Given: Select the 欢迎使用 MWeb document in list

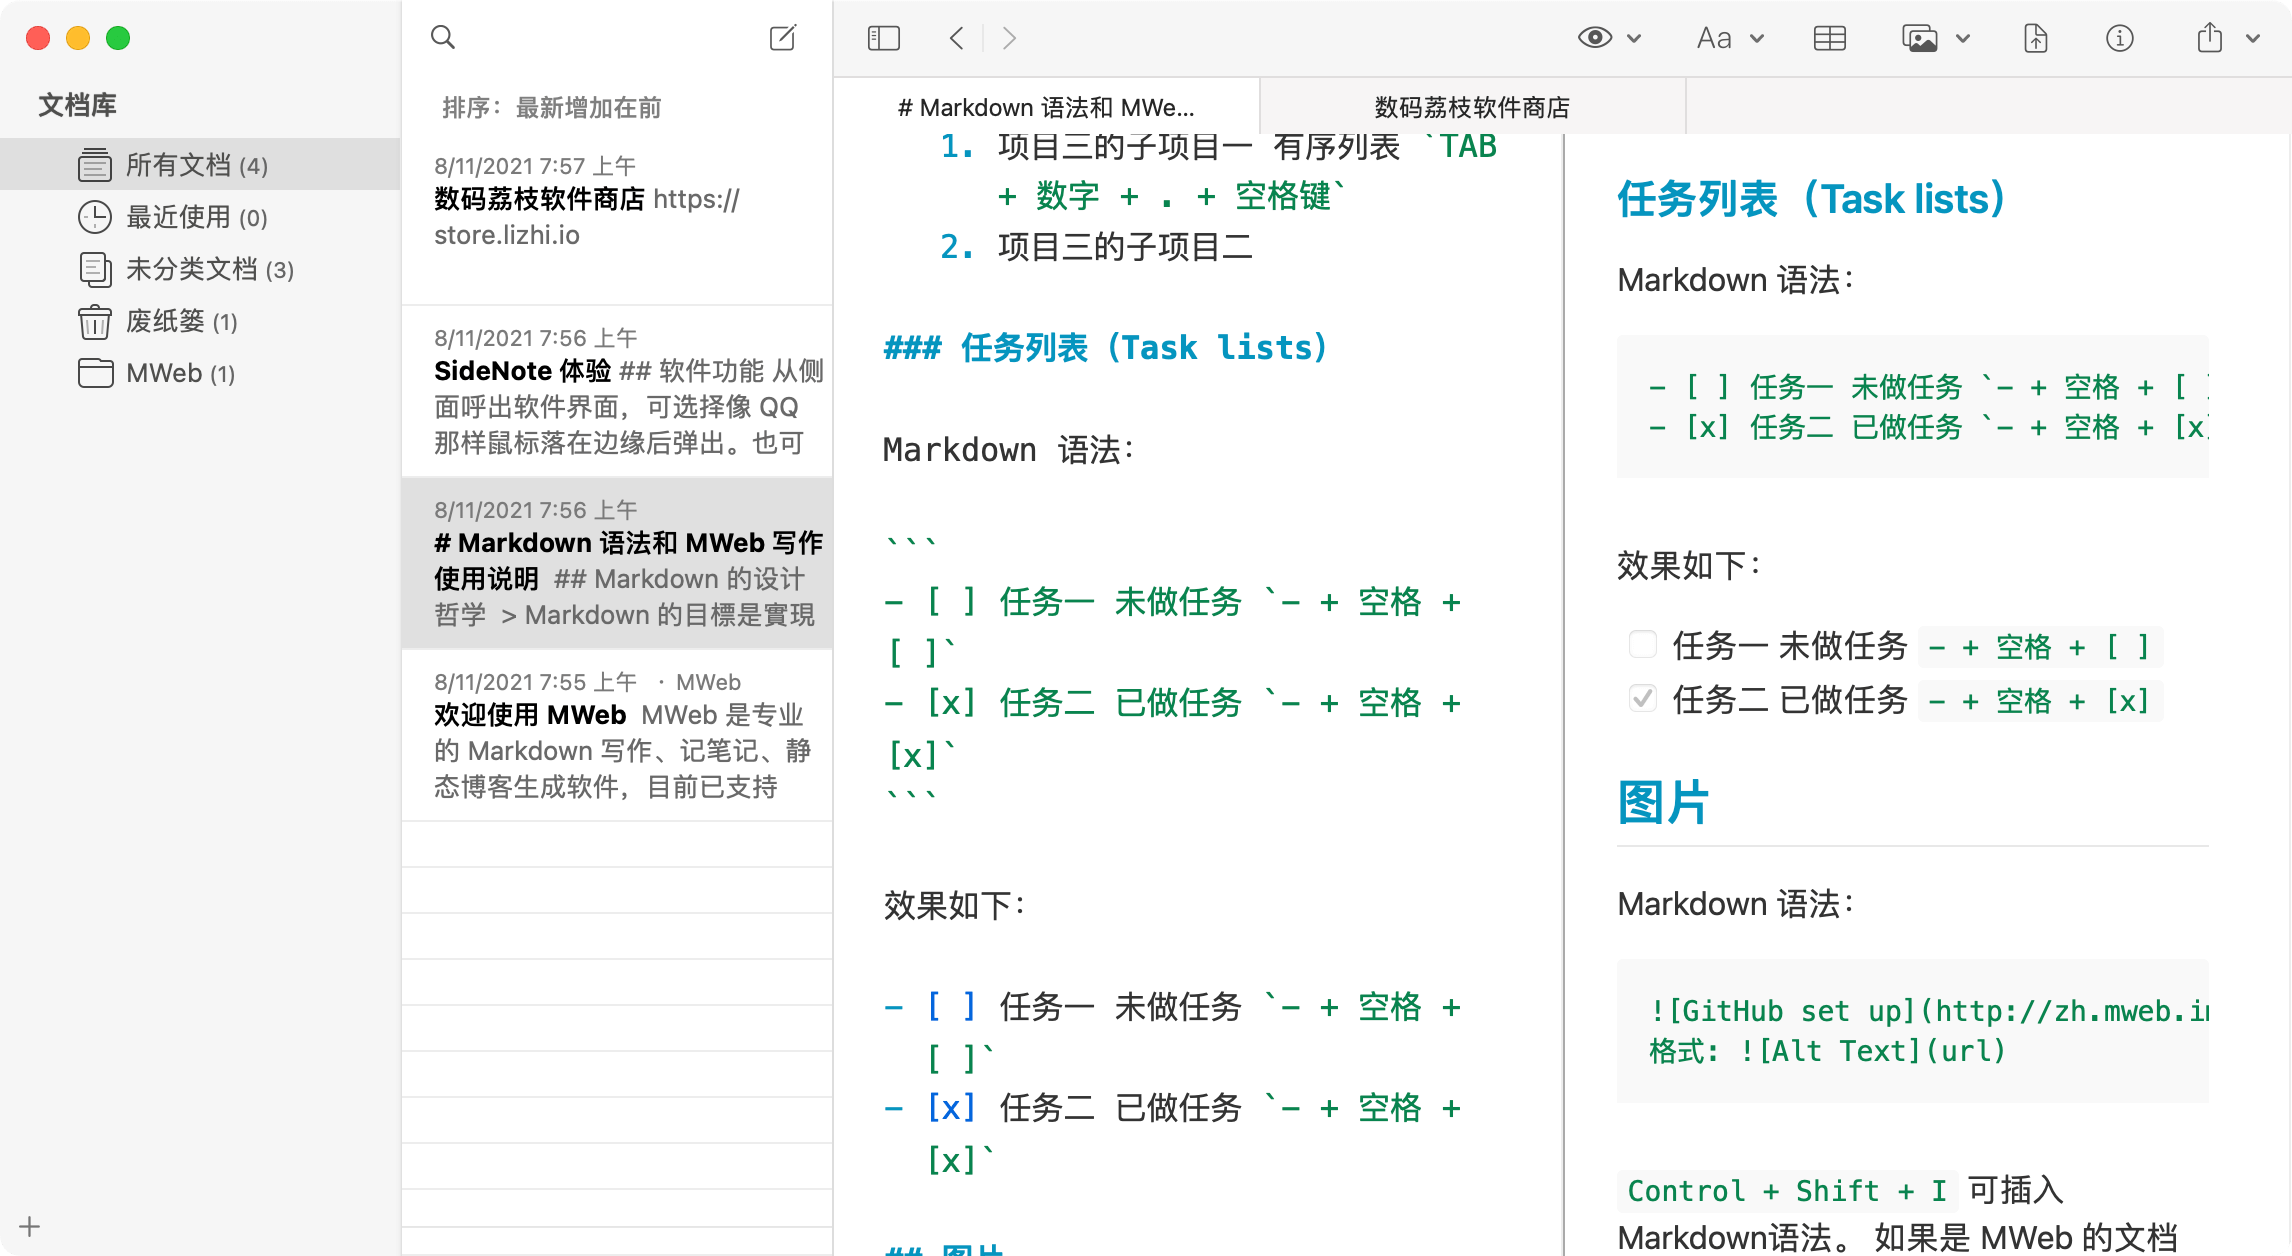Looking at the screenshot, I should click(x=617, y=735).
